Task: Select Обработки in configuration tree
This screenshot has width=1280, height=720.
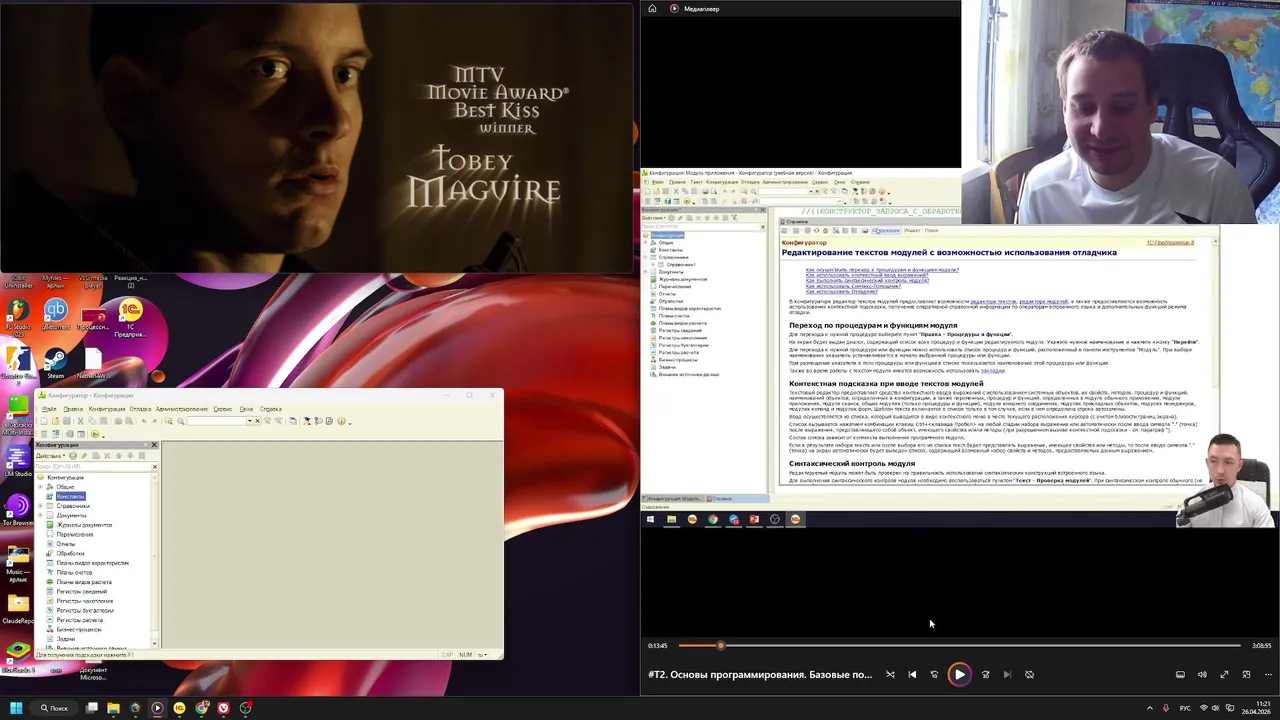Action: 70,554
